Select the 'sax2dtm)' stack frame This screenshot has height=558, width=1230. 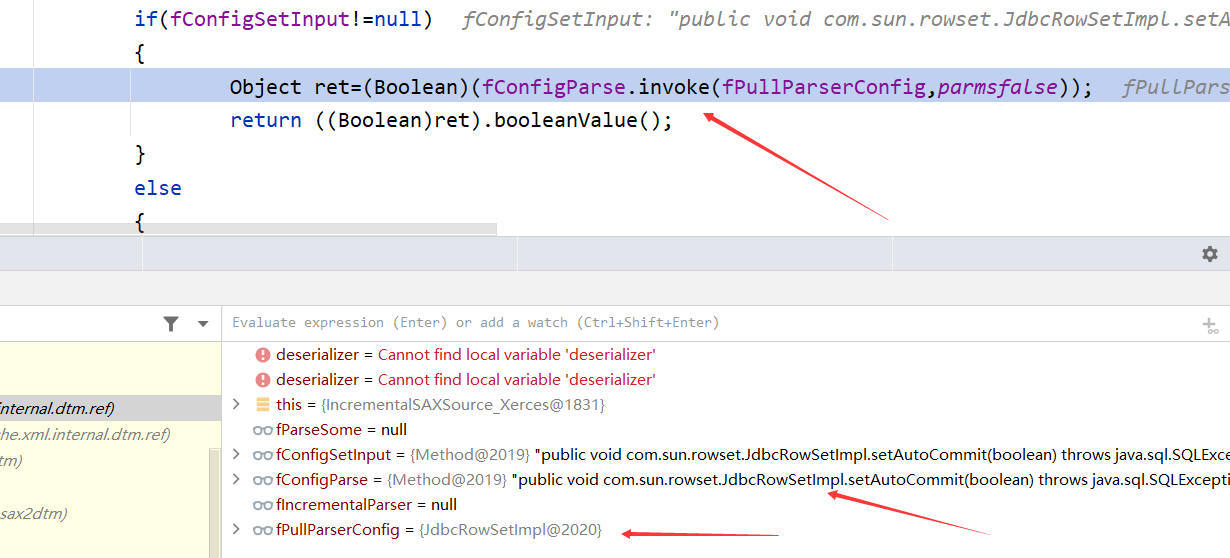pos(105,514)
